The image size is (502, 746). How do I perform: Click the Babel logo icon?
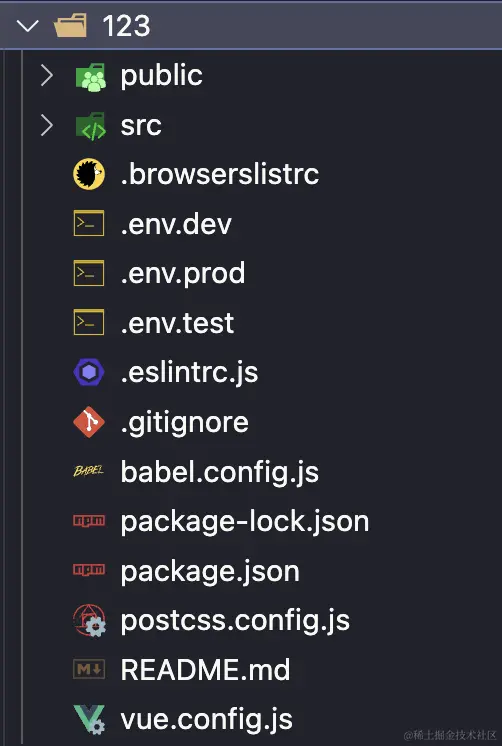[89, 471]
